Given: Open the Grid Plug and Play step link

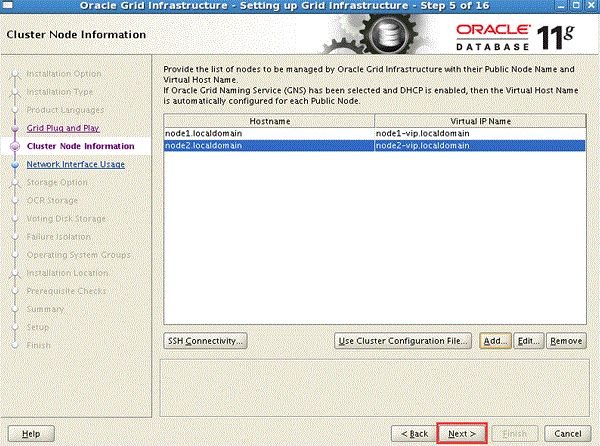Looking at the screenshot, I should (x=63, y=128).
